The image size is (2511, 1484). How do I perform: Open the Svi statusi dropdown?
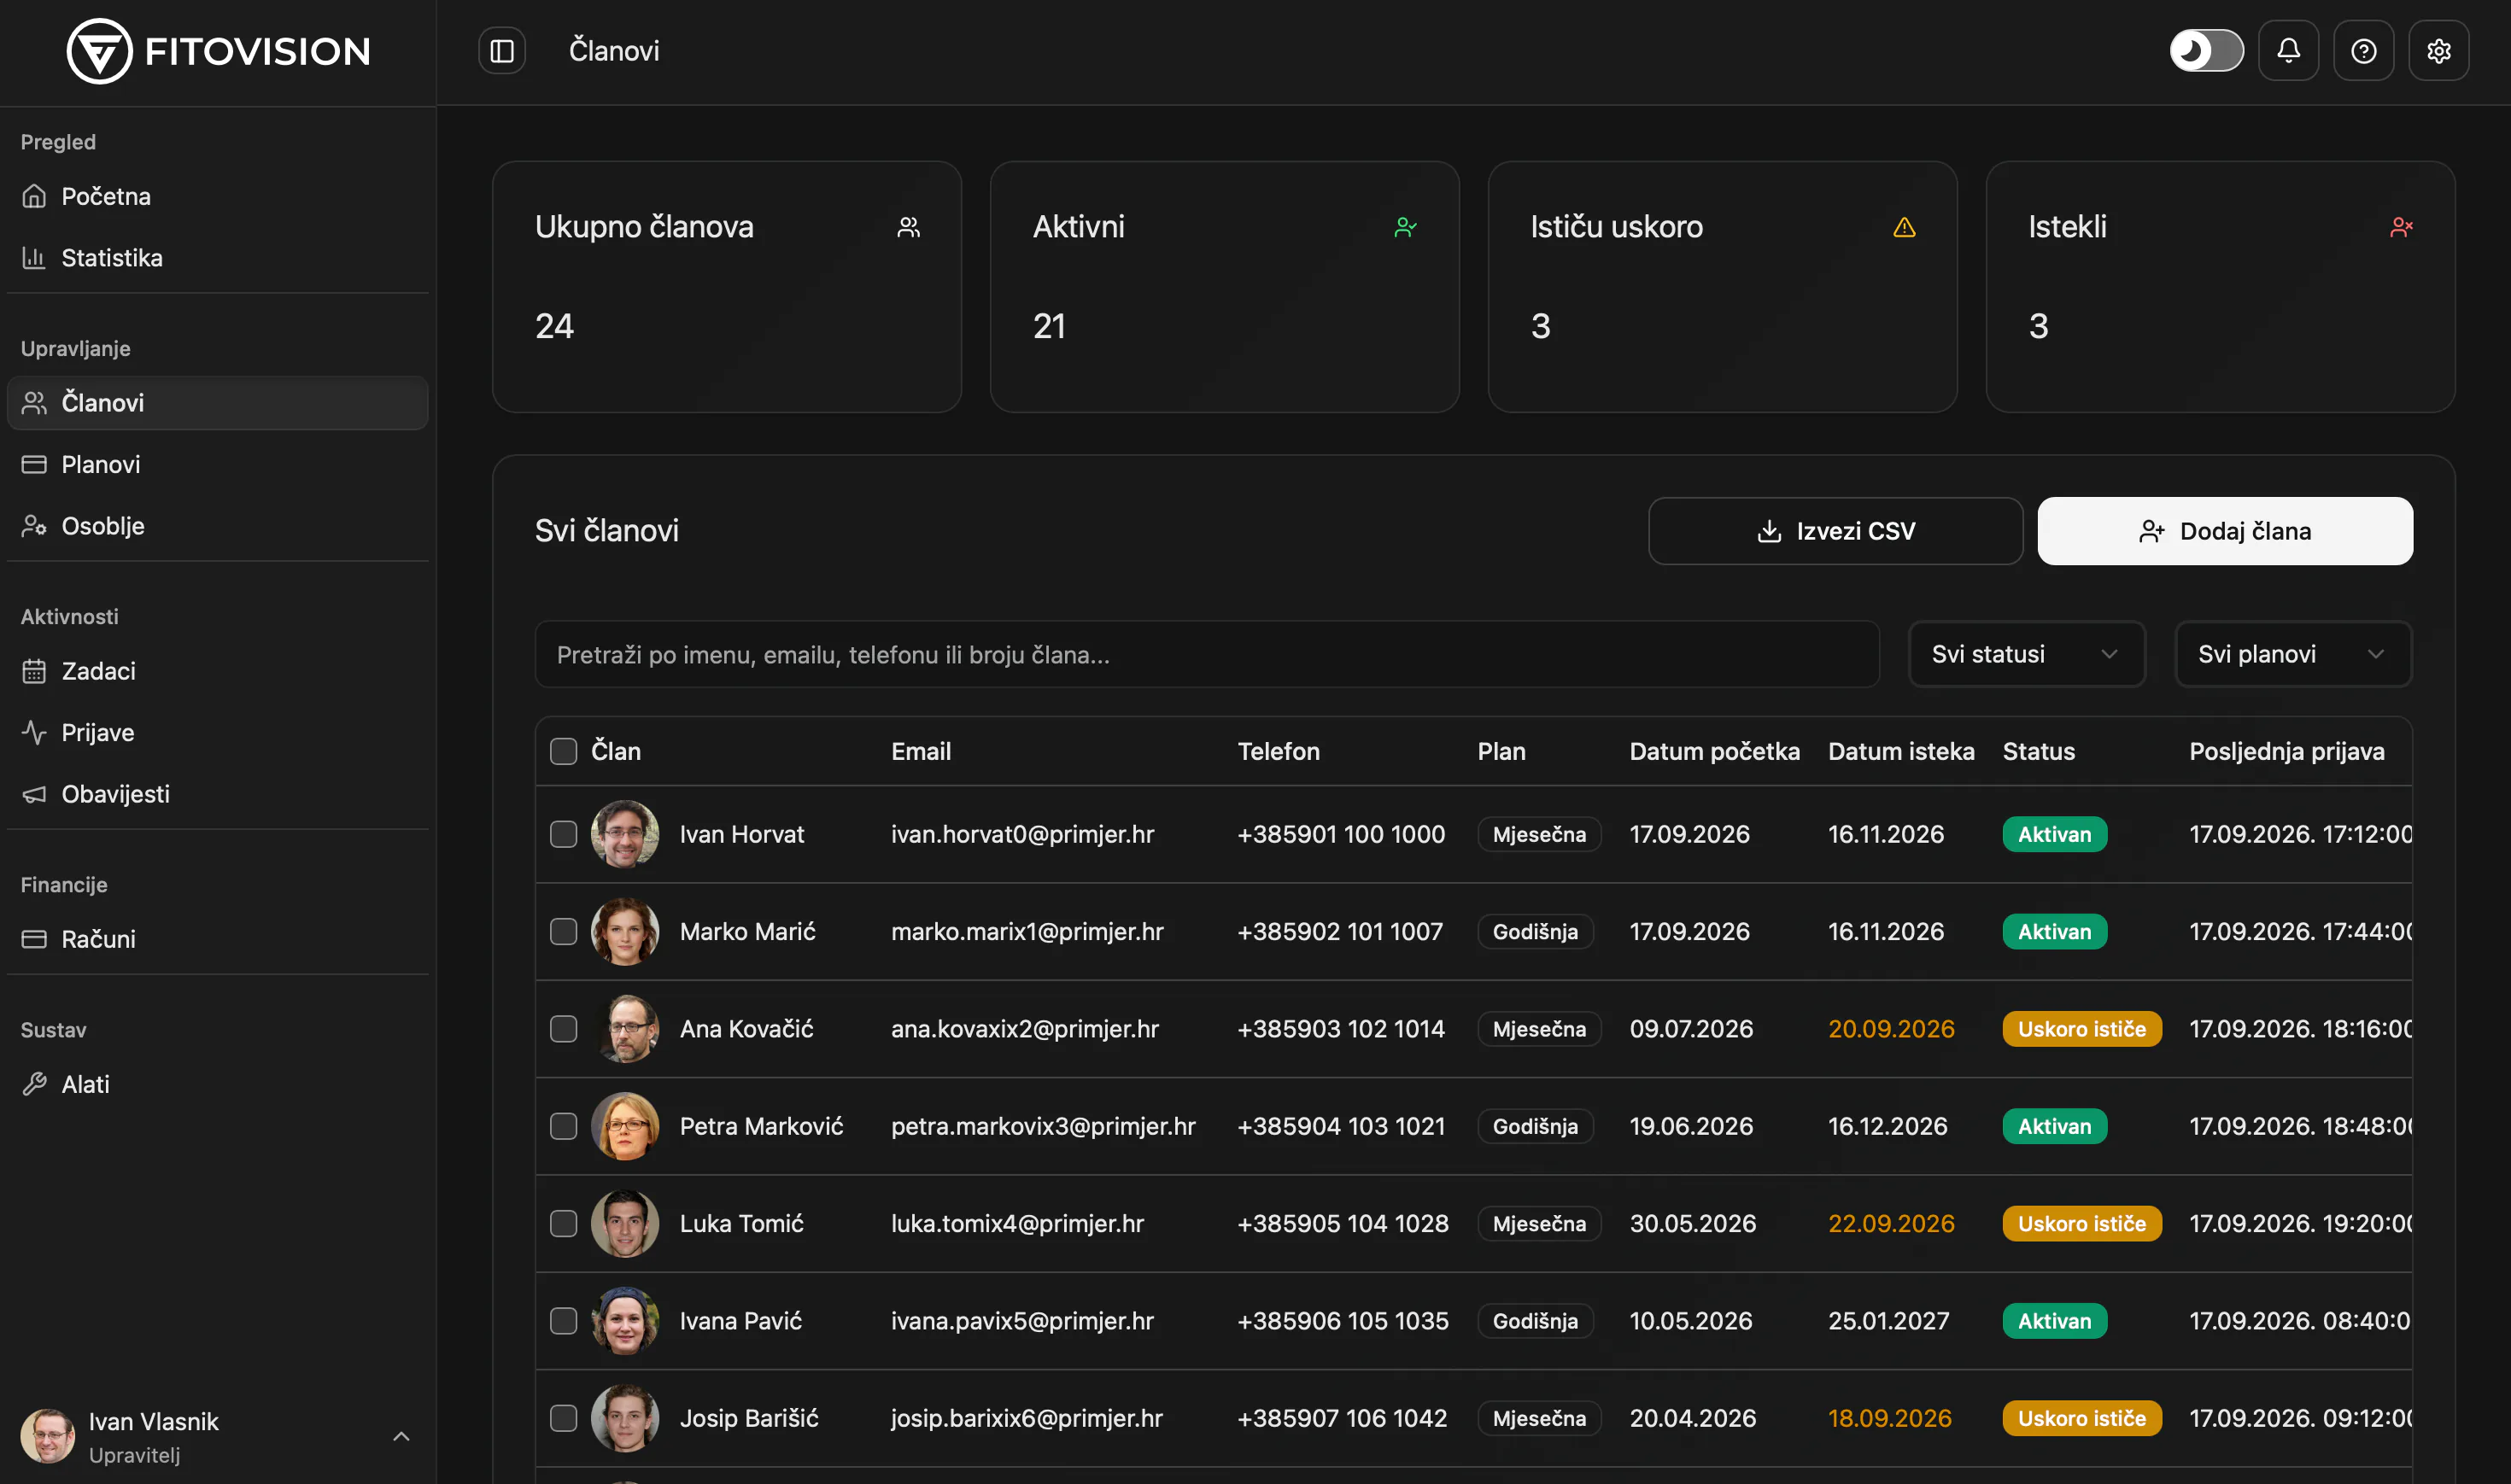[x=2026, y=654]
